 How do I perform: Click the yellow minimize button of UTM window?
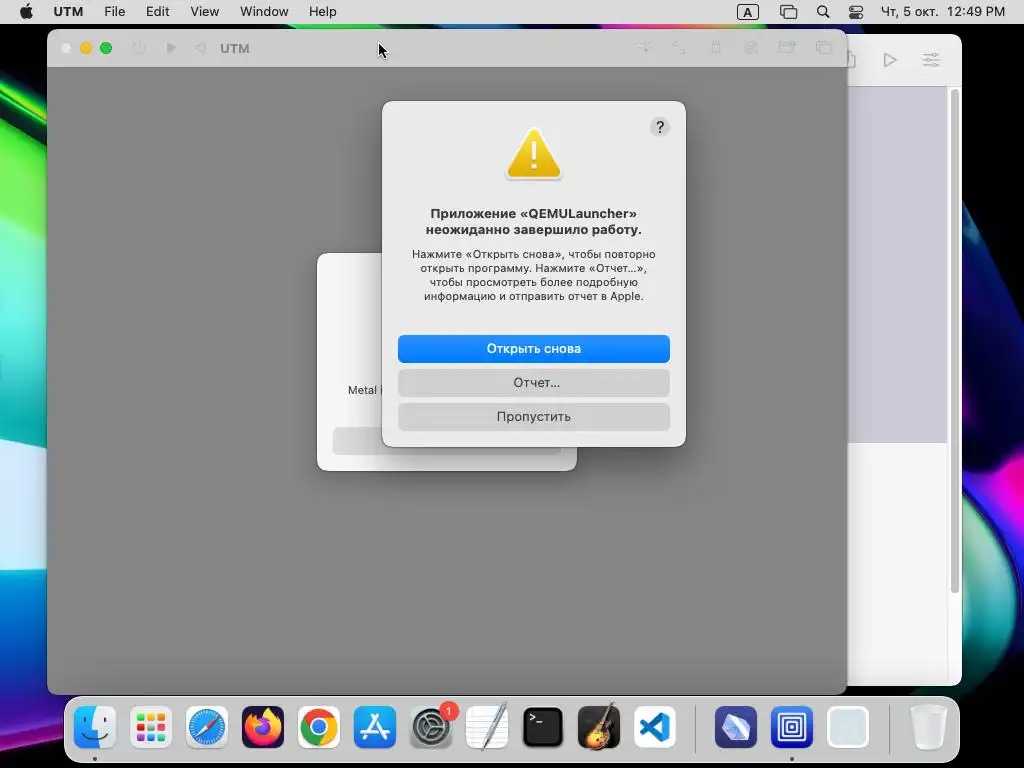pyautogui.click(x=86, y=48)
